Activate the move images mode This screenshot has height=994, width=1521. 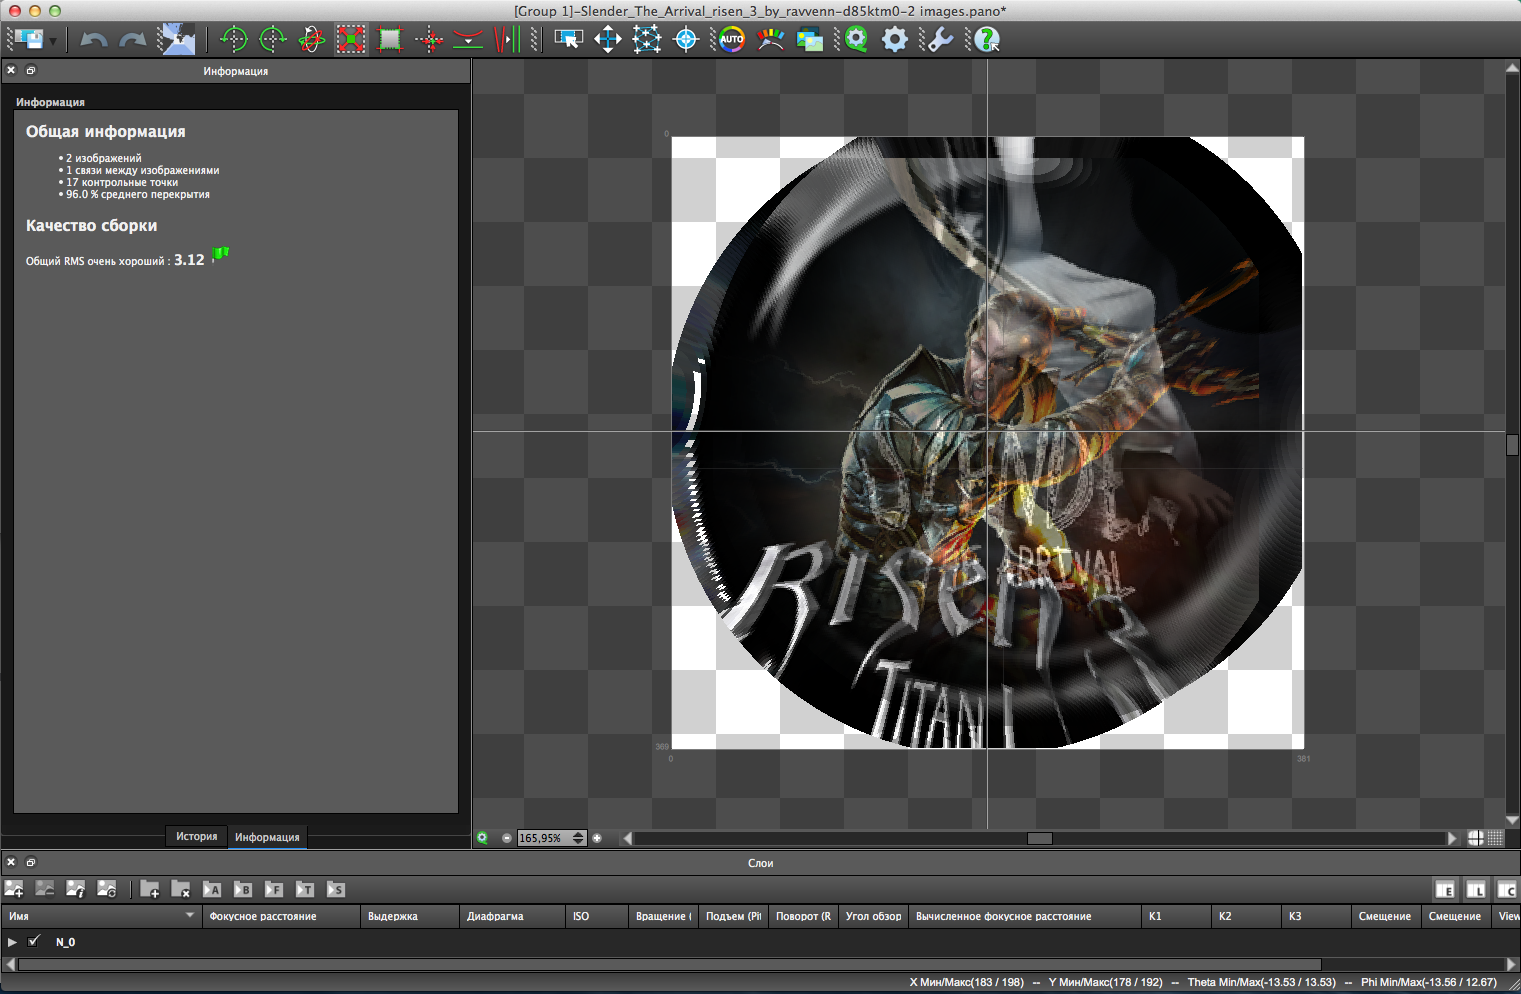[608, 39]
